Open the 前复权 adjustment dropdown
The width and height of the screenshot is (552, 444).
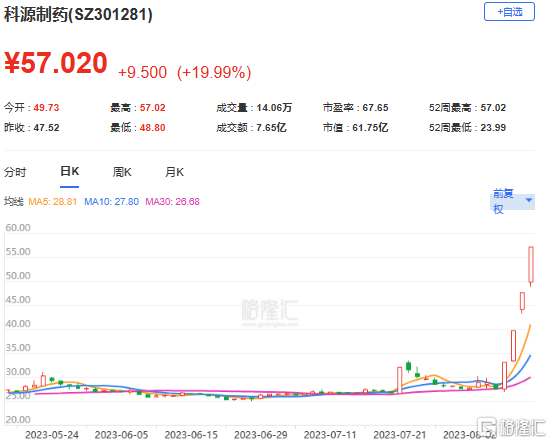pyautogui.click(x=512, y=202)
